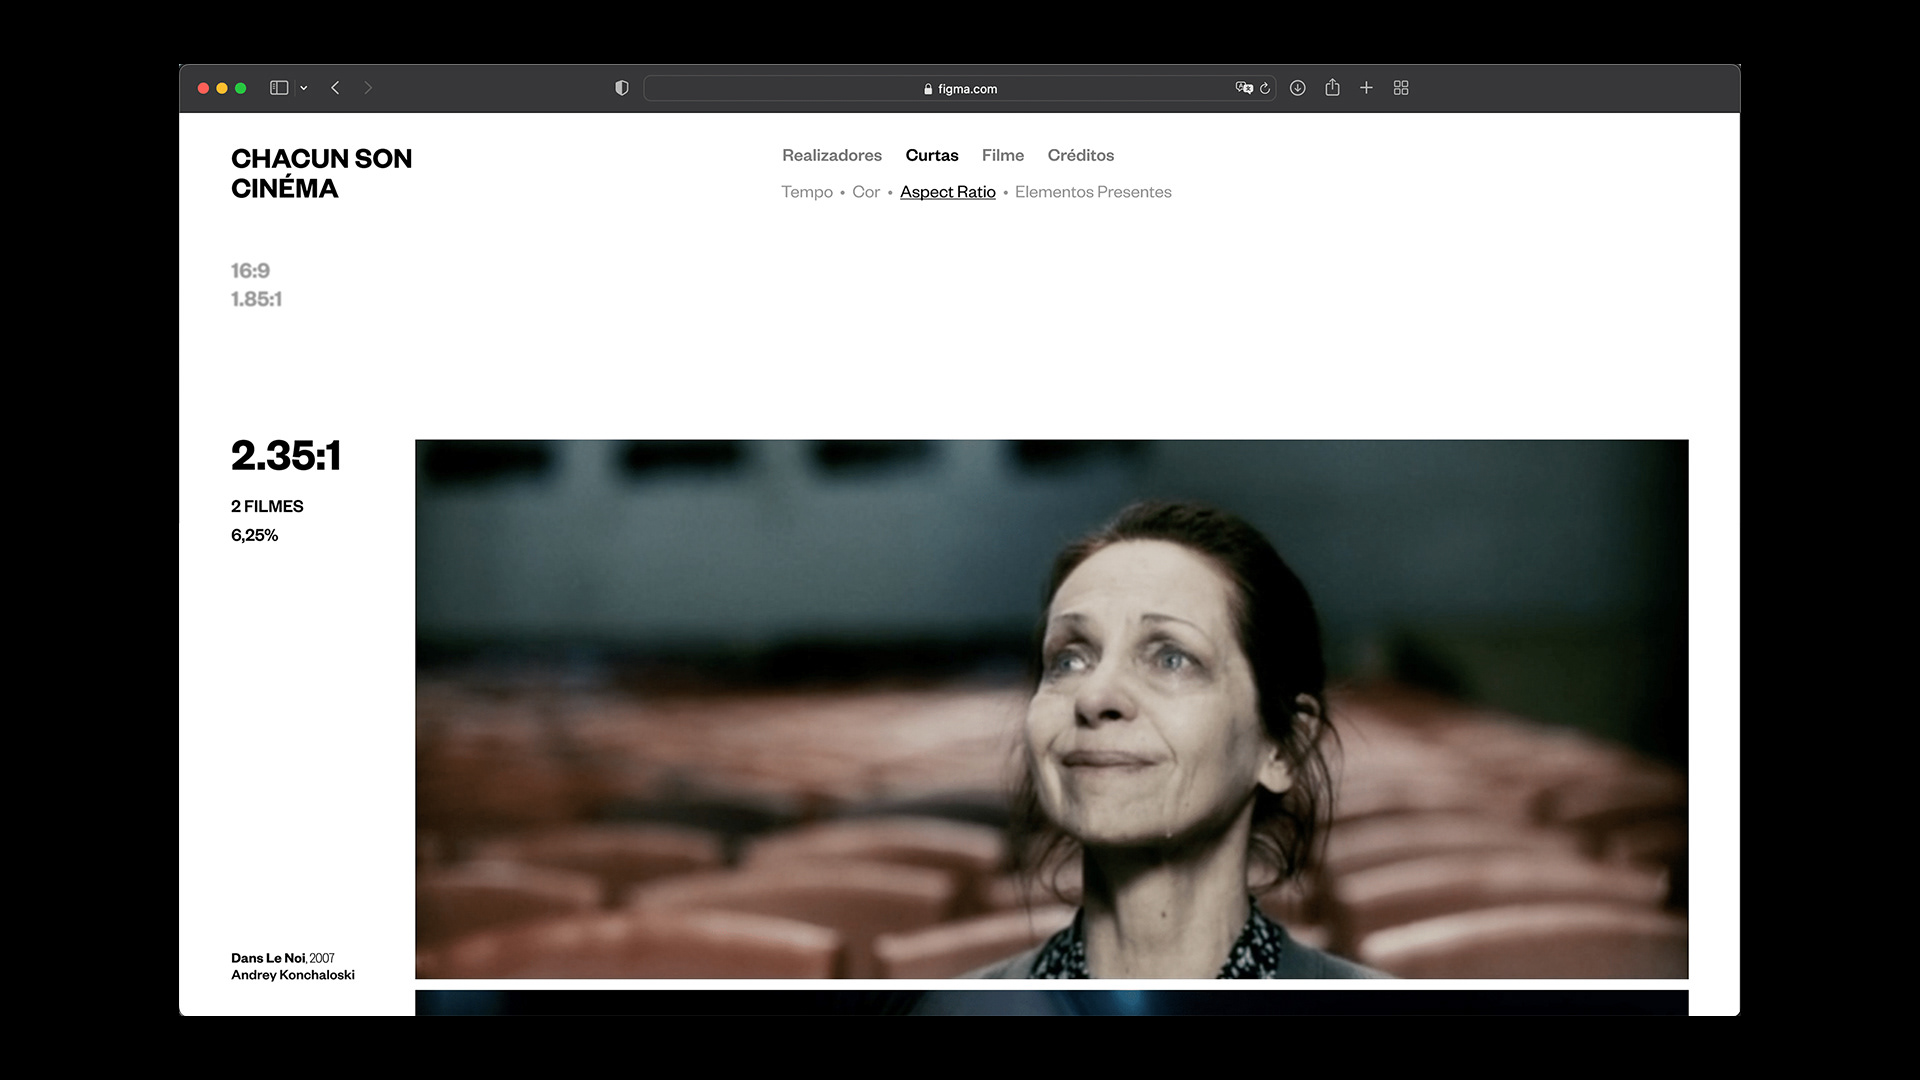The image size is (1920, 1080).
Task: Click the lock icon beside figma.com
Action: pyautogui.click(x=928, y=89)
